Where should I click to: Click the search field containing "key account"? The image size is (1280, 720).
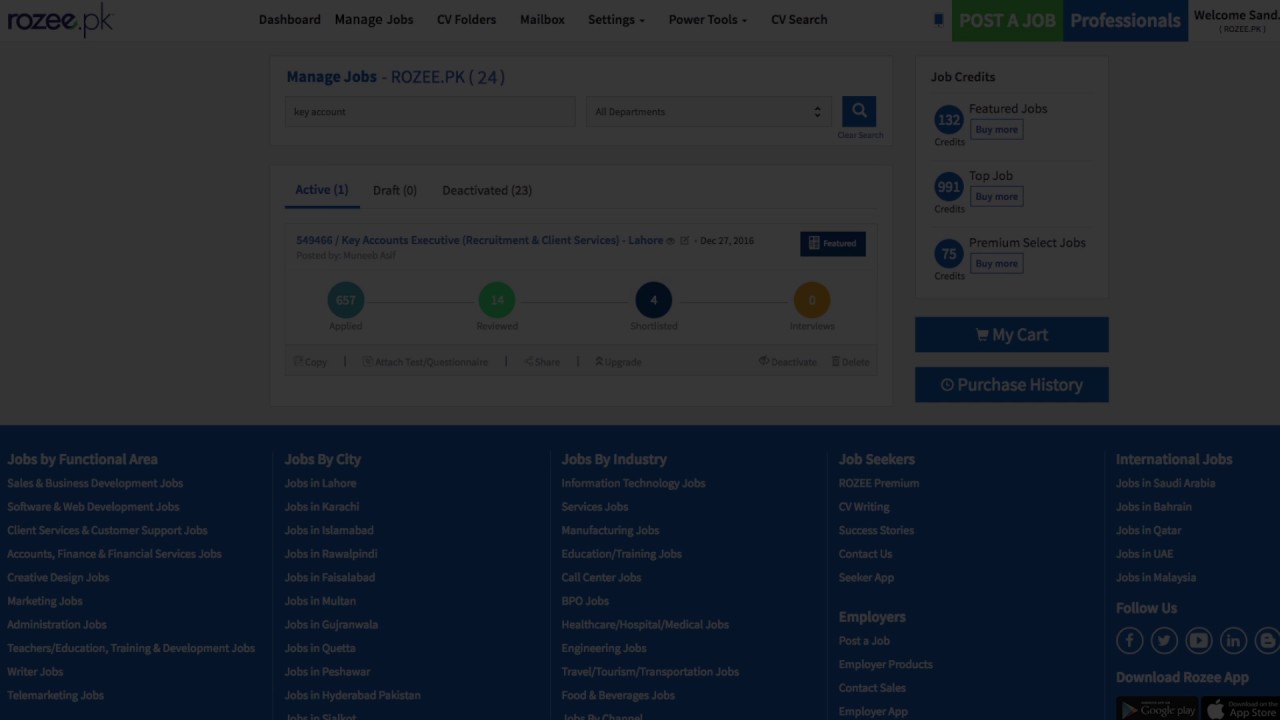430,112
